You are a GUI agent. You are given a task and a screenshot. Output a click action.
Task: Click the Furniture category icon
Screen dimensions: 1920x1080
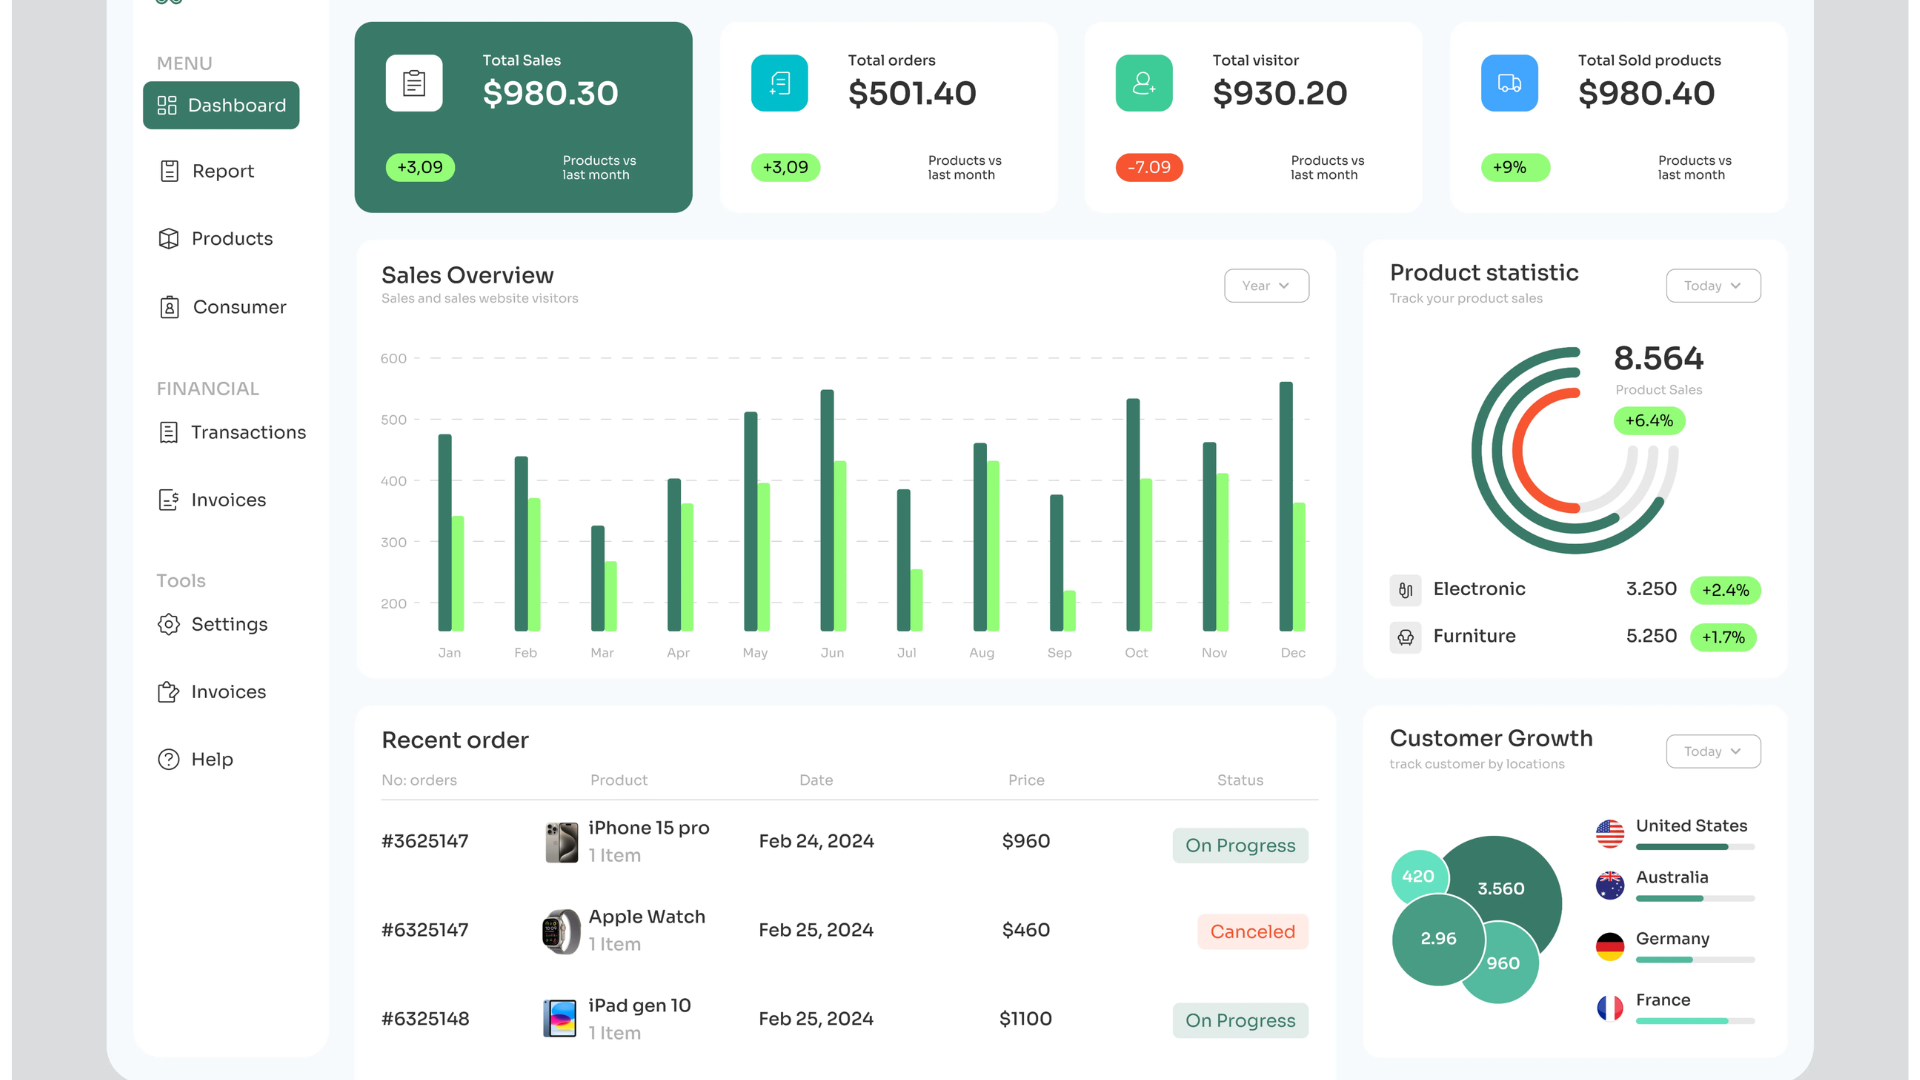[x=1405, y=637]
